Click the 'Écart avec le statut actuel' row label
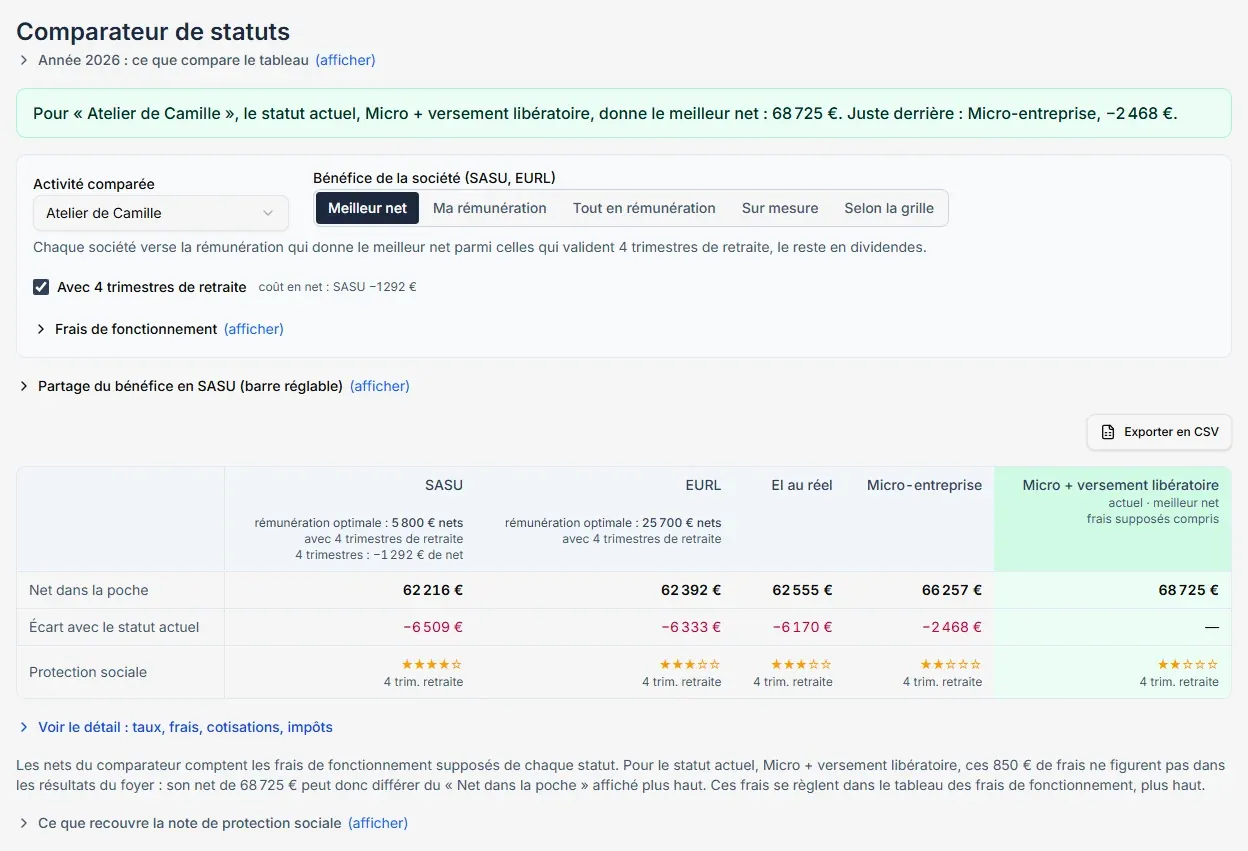 [x=114, y=627]
